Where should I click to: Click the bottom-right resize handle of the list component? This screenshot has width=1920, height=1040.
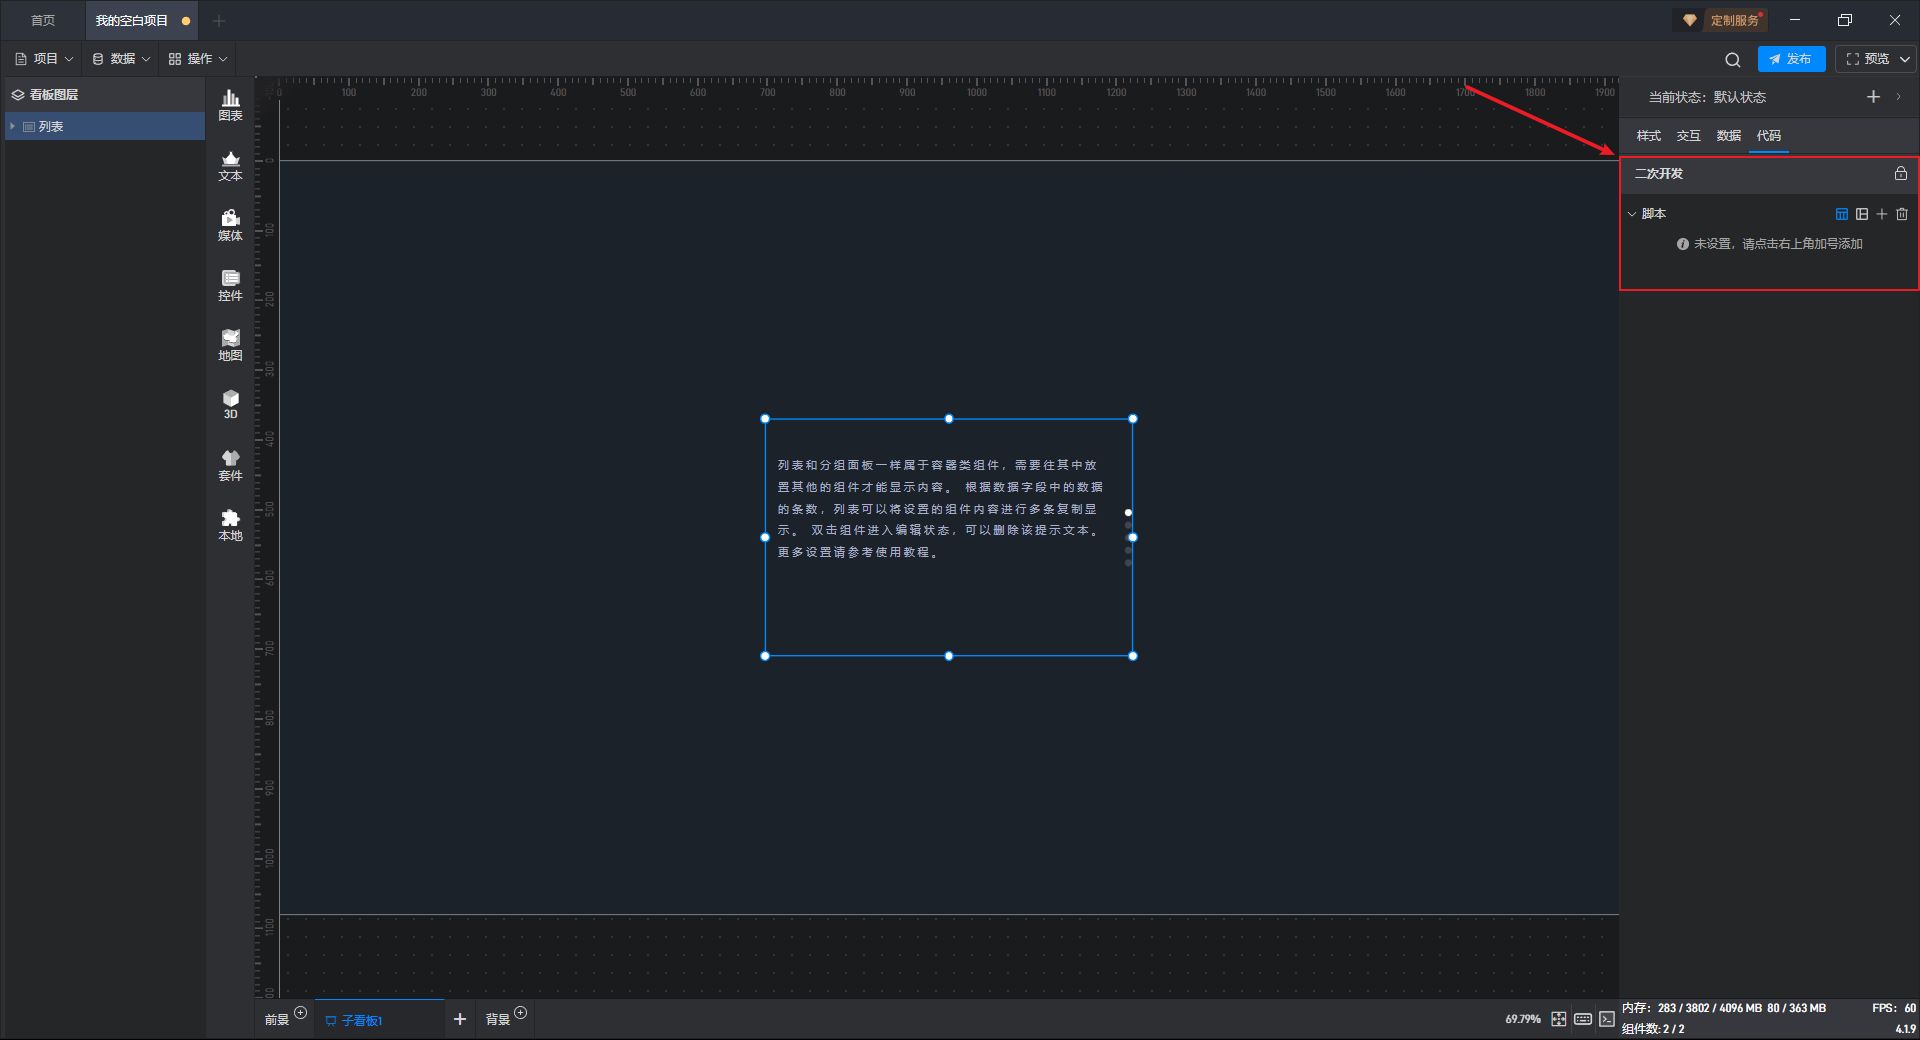[1133, 656]
